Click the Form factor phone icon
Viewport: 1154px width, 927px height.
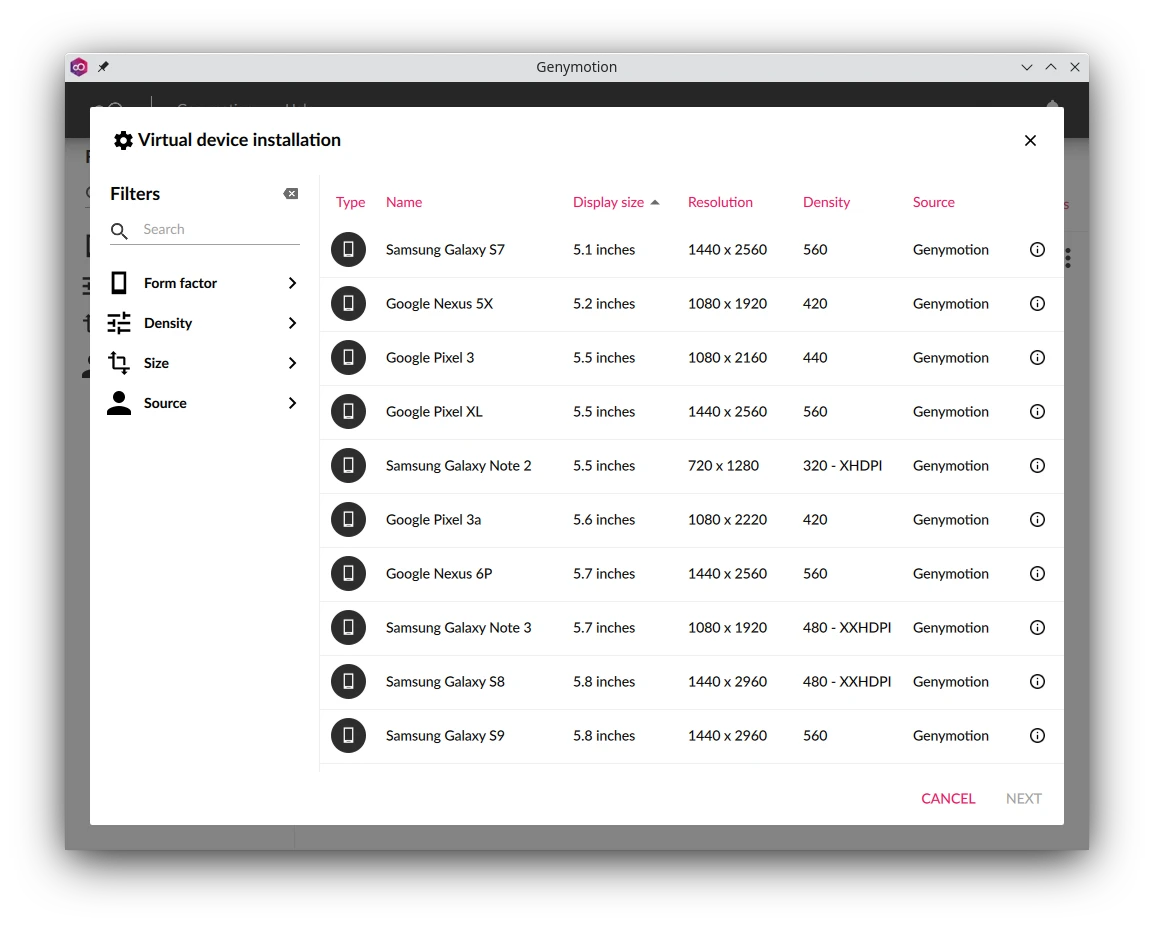(x=119, y=283)
